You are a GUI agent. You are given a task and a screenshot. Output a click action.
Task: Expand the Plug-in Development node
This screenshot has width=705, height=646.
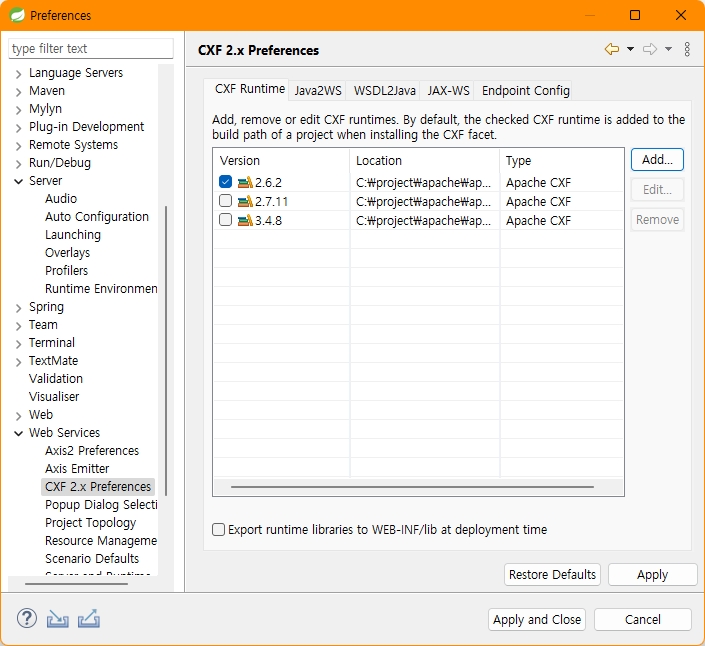coord(18,128)
